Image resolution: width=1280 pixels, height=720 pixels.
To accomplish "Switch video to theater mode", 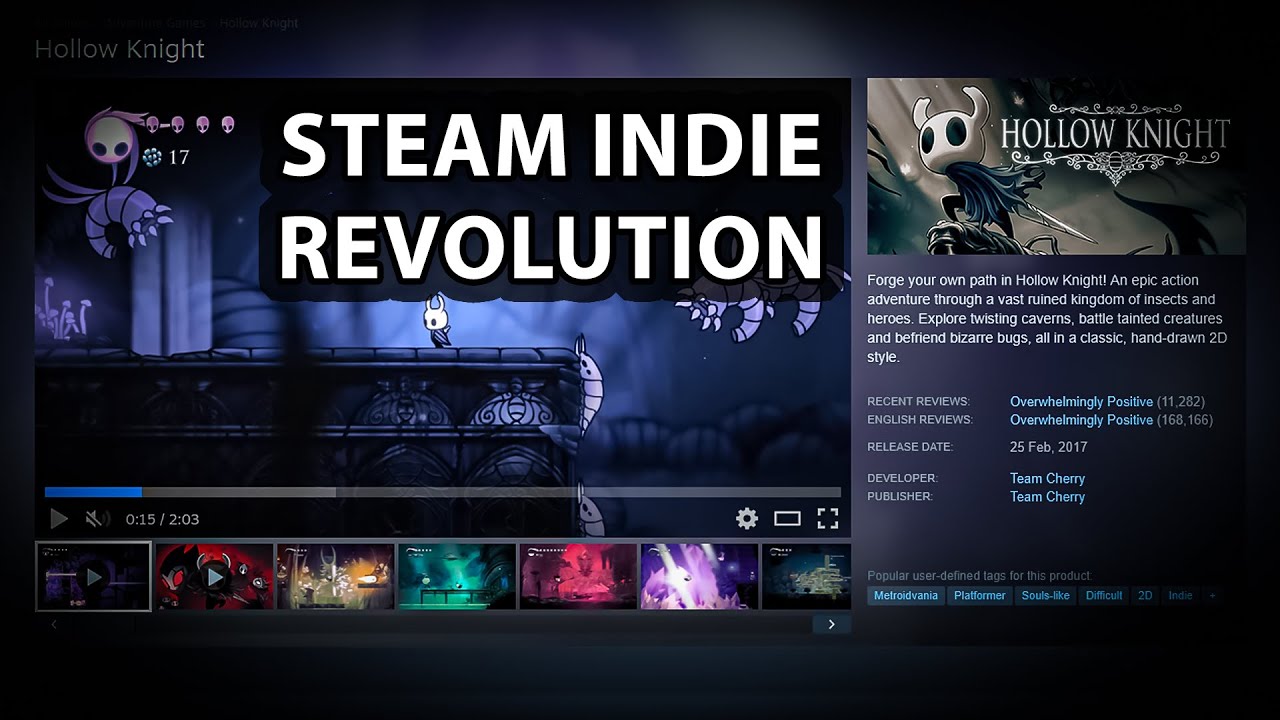I will click(787, 518).
